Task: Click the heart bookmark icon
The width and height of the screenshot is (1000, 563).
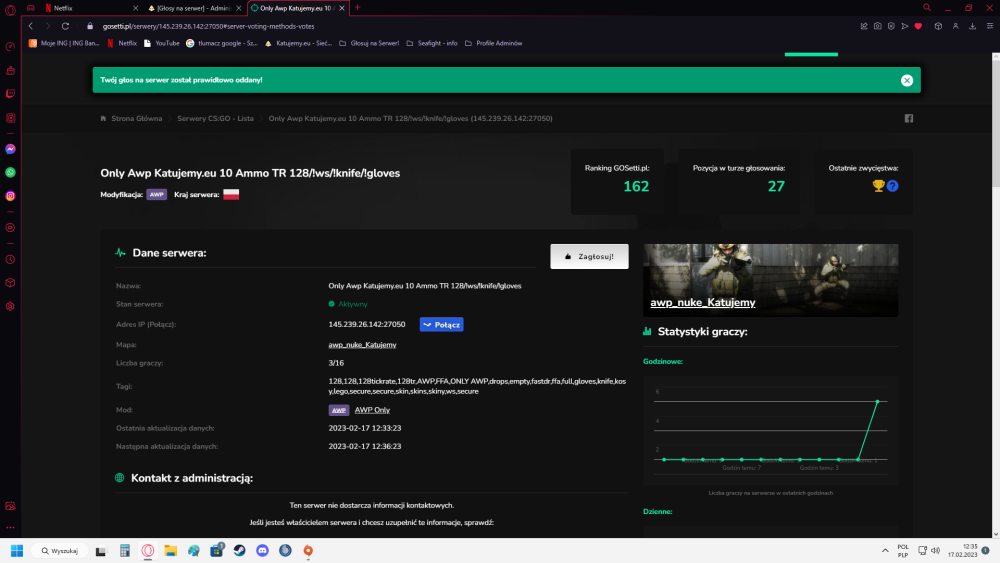Action: point(918,26)
